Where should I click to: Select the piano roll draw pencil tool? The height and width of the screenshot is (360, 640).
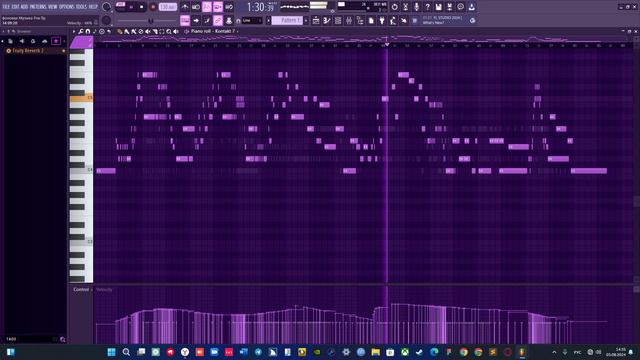pyautogui.click(x=120, y=31)
